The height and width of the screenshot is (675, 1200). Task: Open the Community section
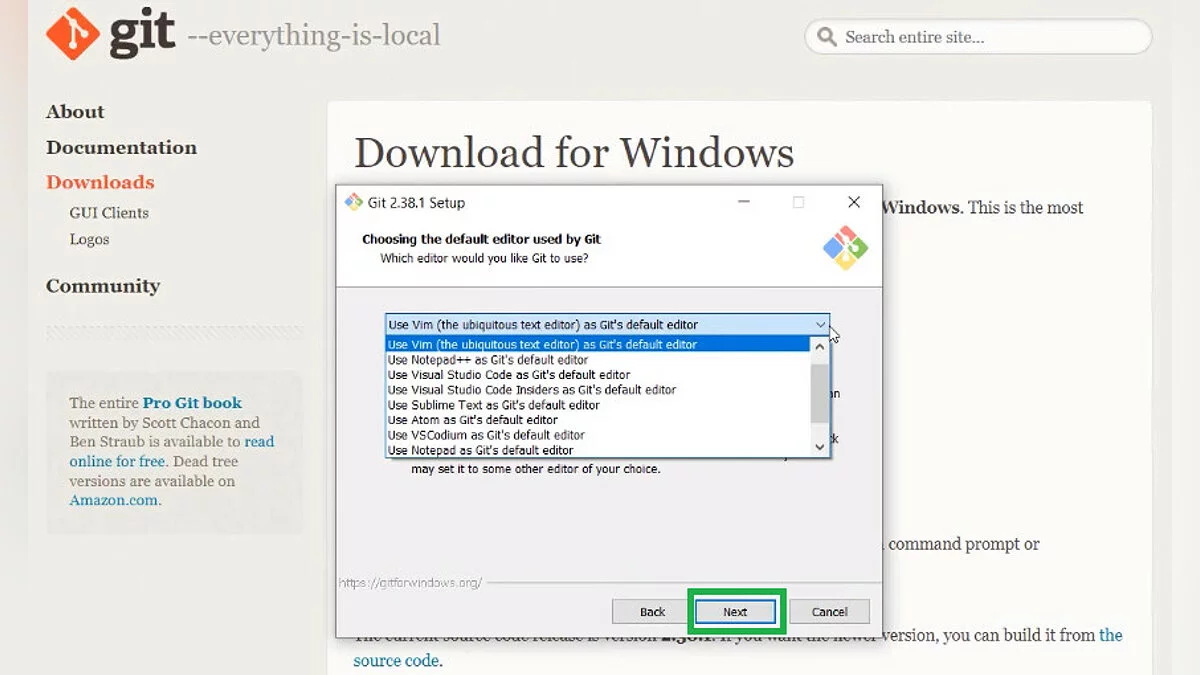pyautogui.click(x=103, y=286)
